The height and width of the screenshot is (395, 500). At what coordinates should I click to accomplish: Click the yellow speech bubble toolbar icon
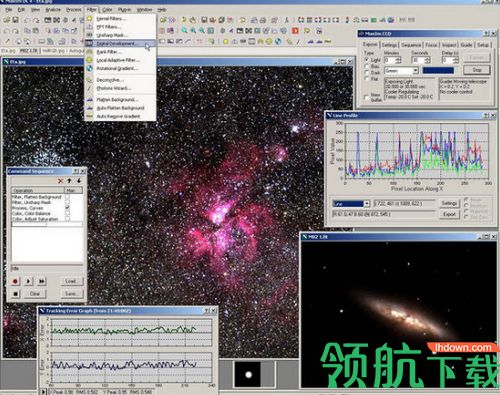click(307, 31)
